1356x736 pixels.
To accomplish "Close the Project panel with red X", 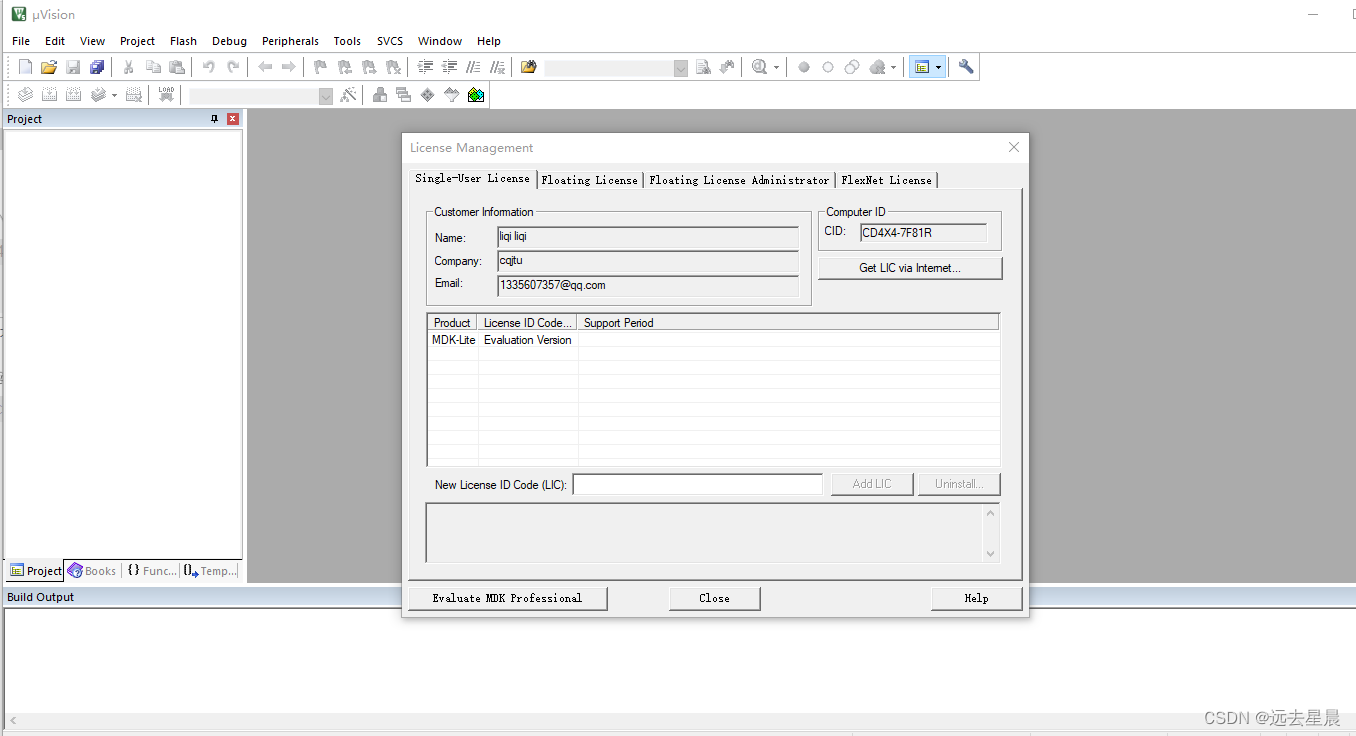I will pos(233,119).
